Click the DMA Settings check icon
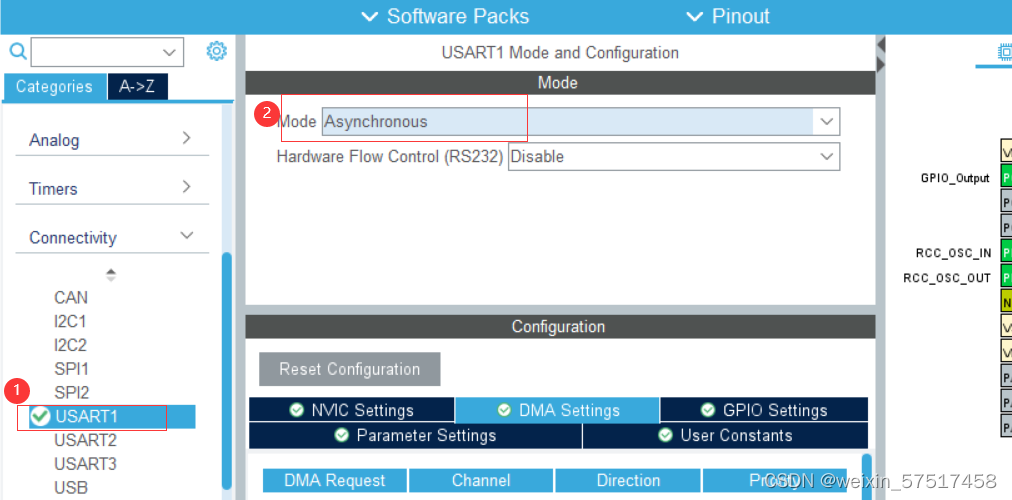The image size is (1012, 500). (x=505, y=410)
